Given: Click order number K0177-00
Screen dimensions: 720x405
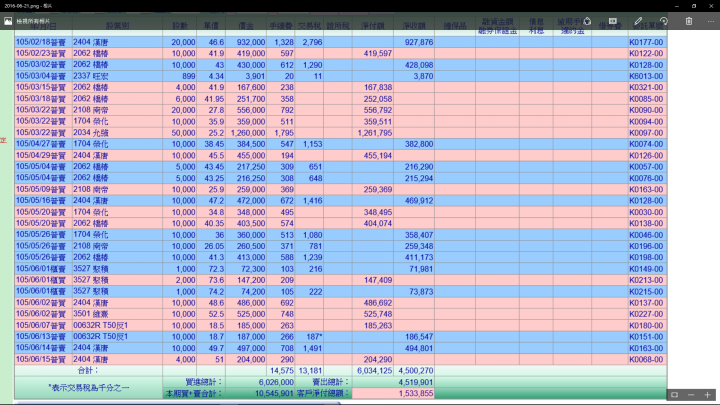Looking at the screenshot, I should pos(646,42).
